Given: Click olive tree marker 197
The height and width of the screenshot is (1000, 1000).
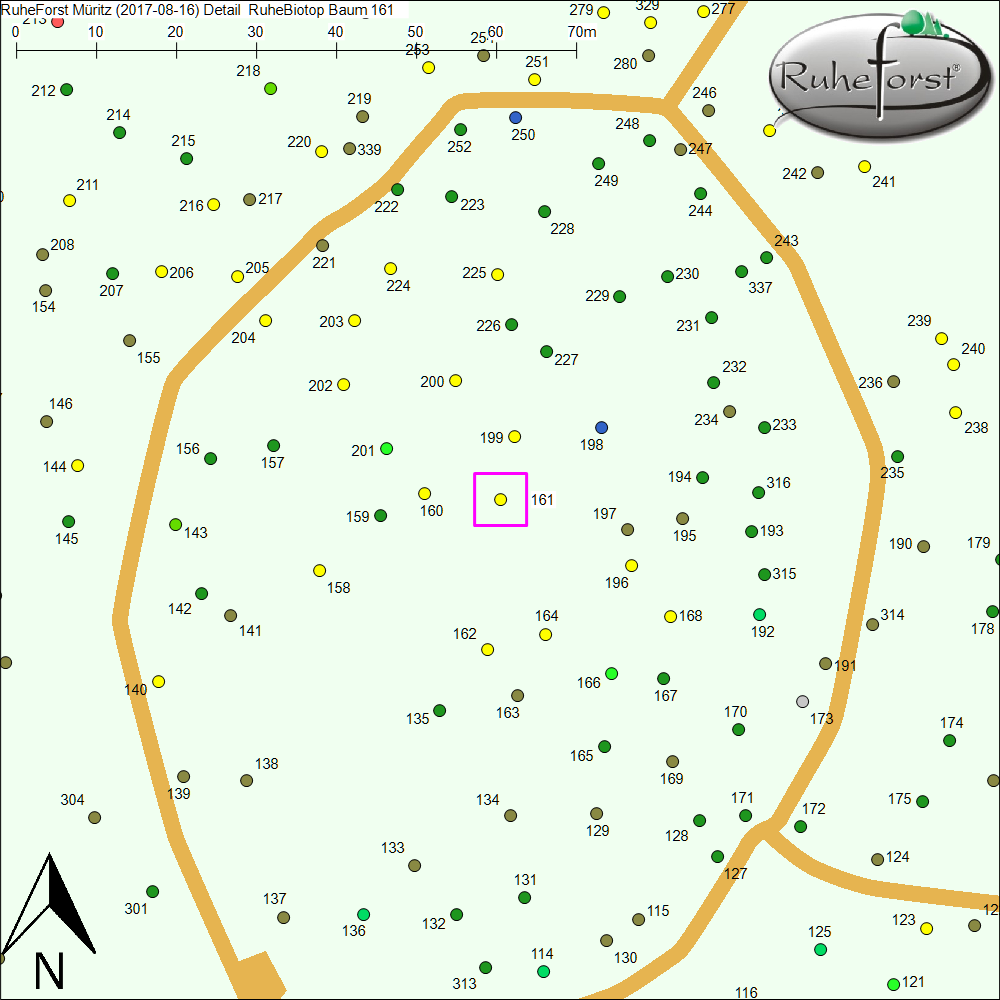Looking at the screenshot, I should (x=627, y=529).
